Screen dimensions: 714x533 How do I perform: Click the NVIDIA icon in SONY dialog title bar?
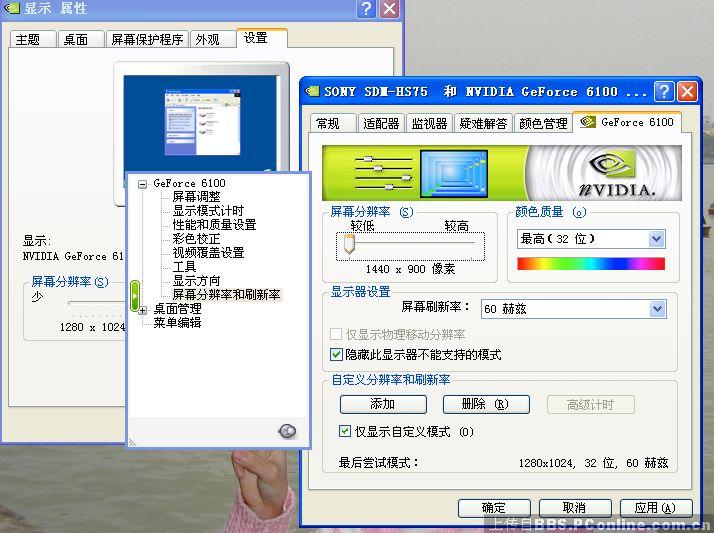[312, 91]
